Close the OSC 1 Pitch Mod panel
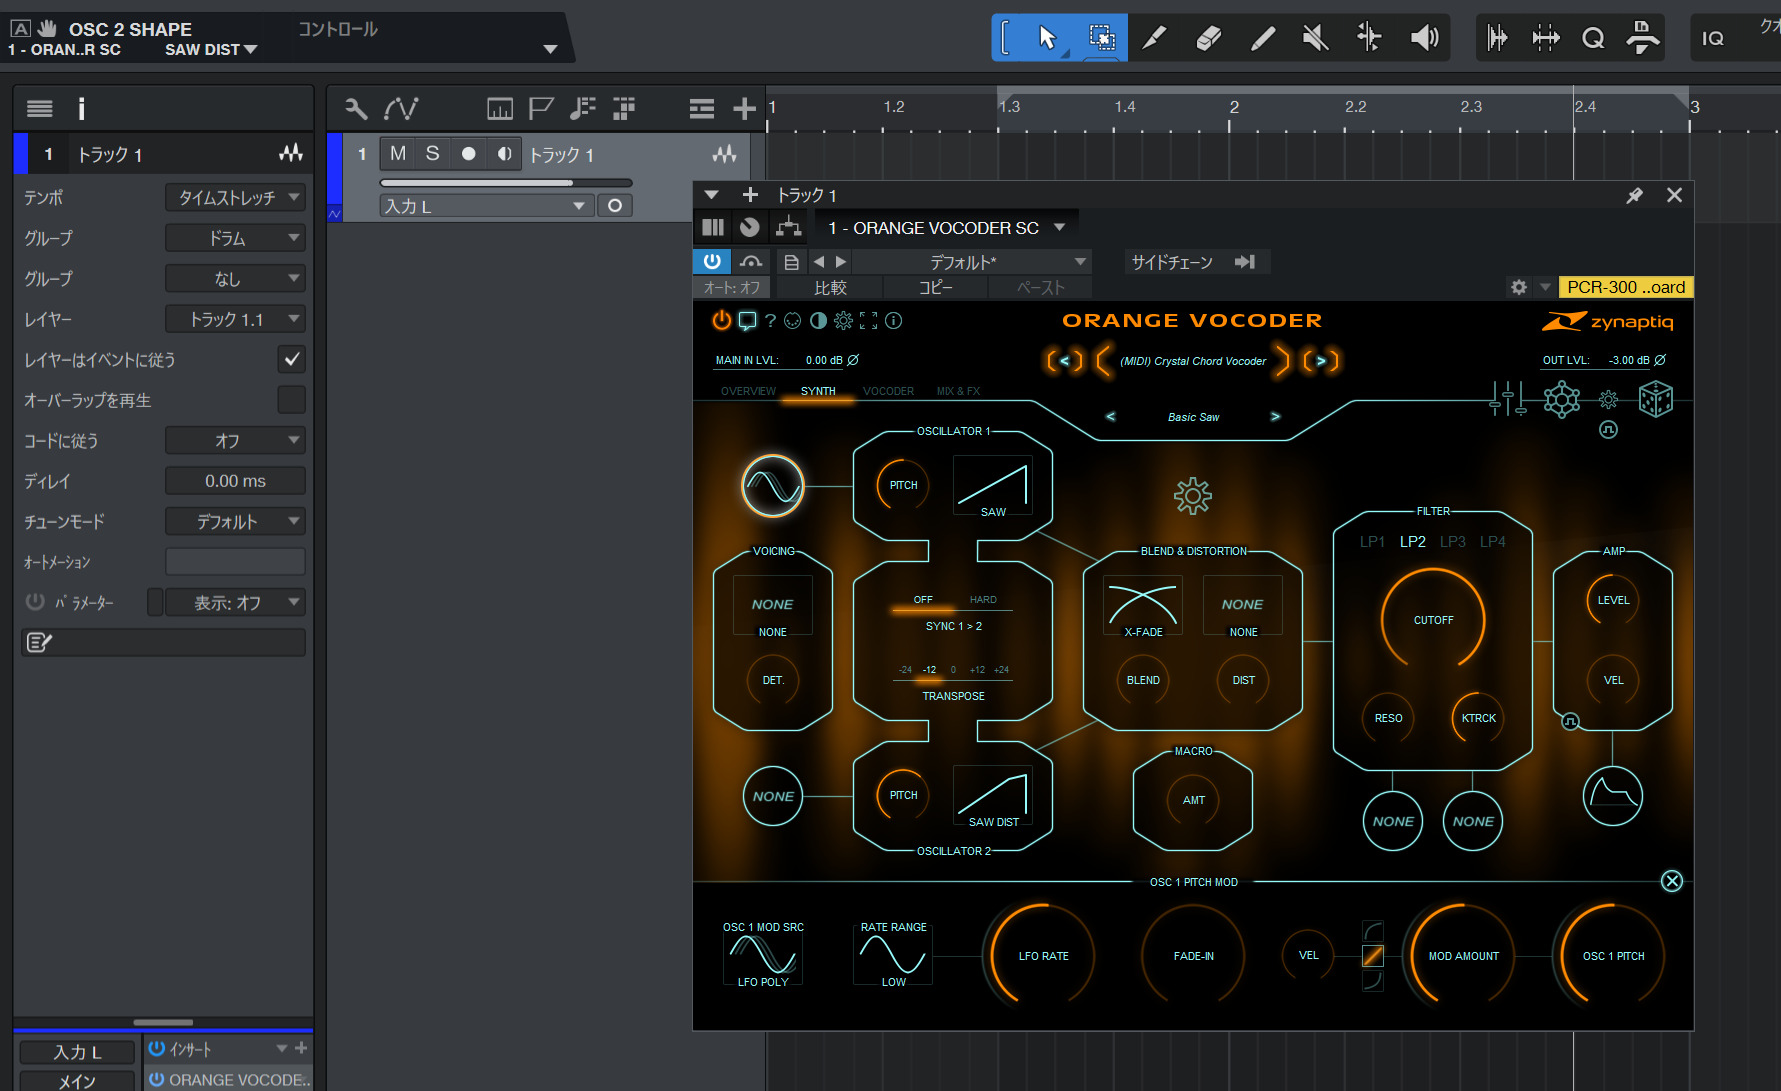 [x=1671, y=881]
